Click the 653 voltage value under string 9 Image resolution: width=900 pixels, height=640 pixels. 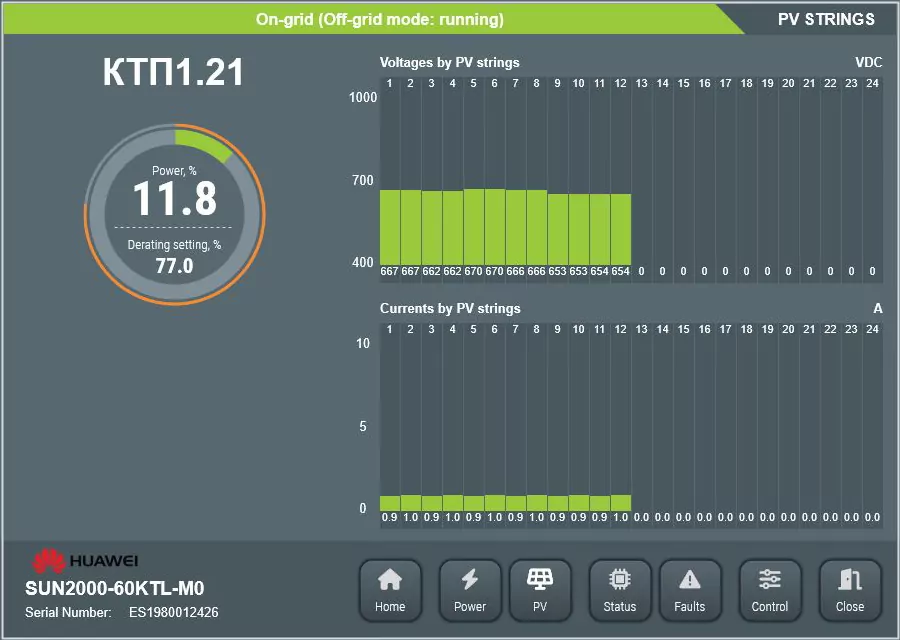[557, 271]
